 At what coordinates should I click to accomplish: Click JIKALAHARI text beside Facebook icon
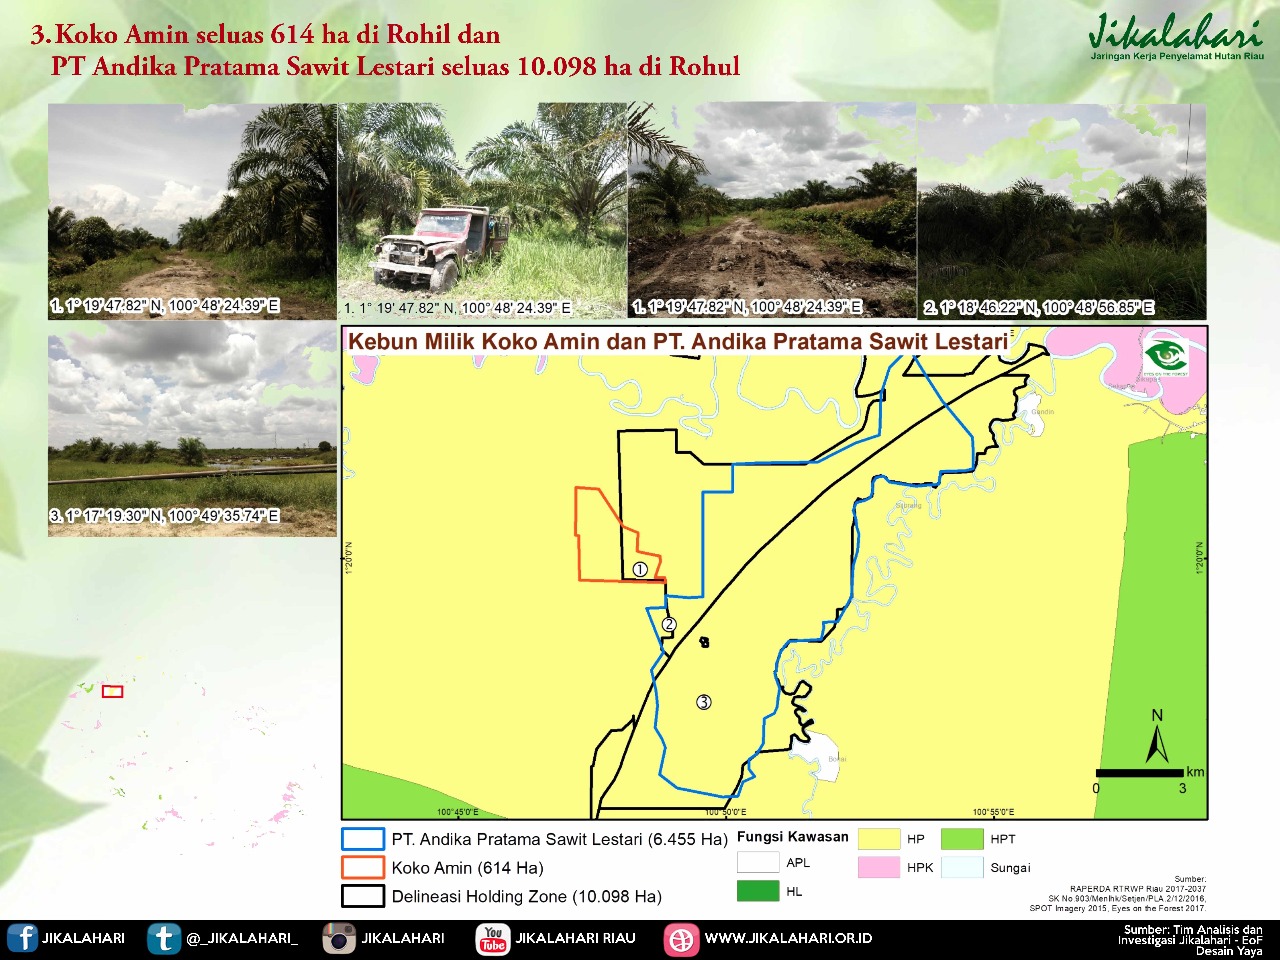coord(83,938)
